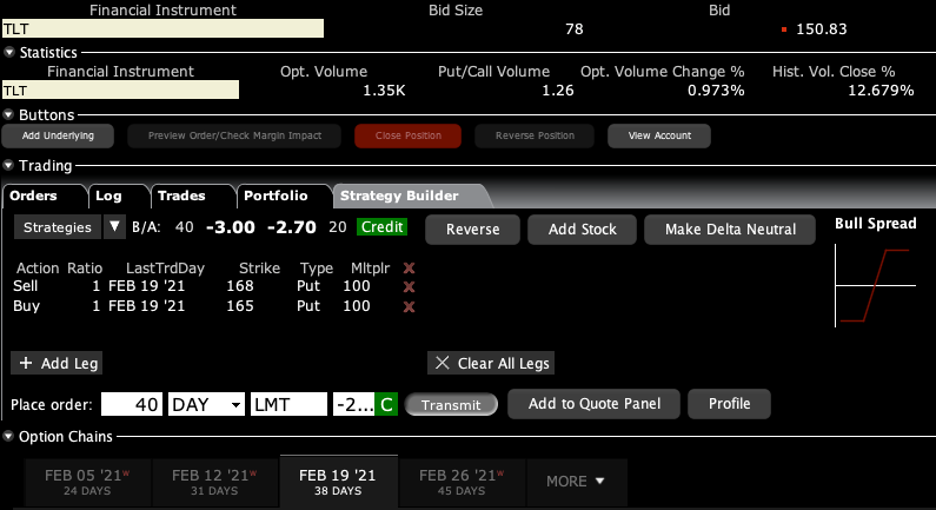Click the red X in legs header
The image size is (936, 510).
[409, 268]
